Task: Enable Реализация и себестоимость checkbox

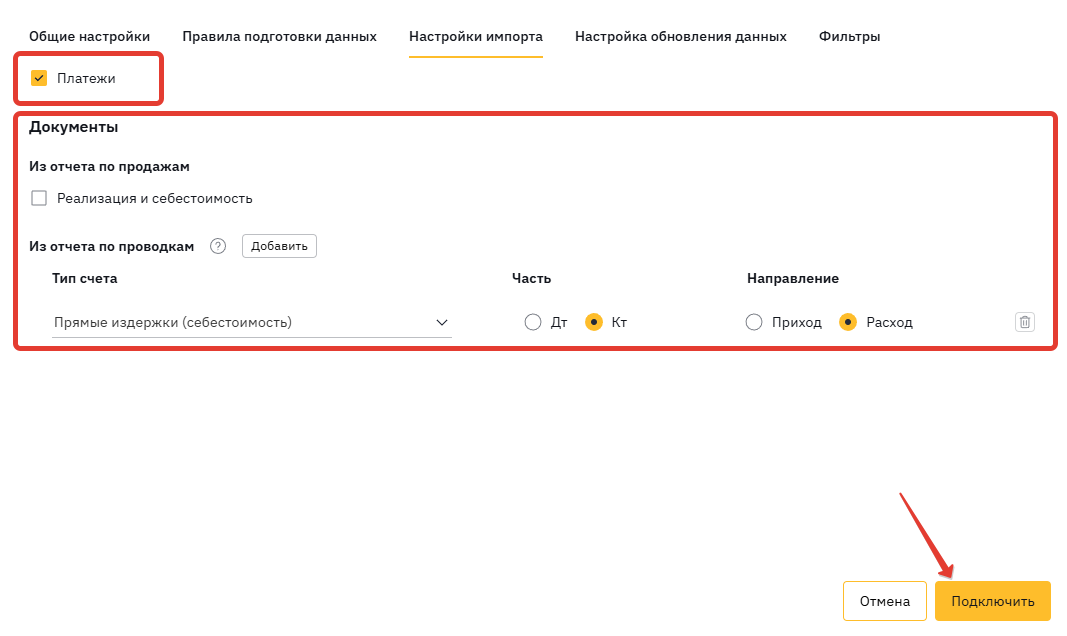Action: (40, 198)
